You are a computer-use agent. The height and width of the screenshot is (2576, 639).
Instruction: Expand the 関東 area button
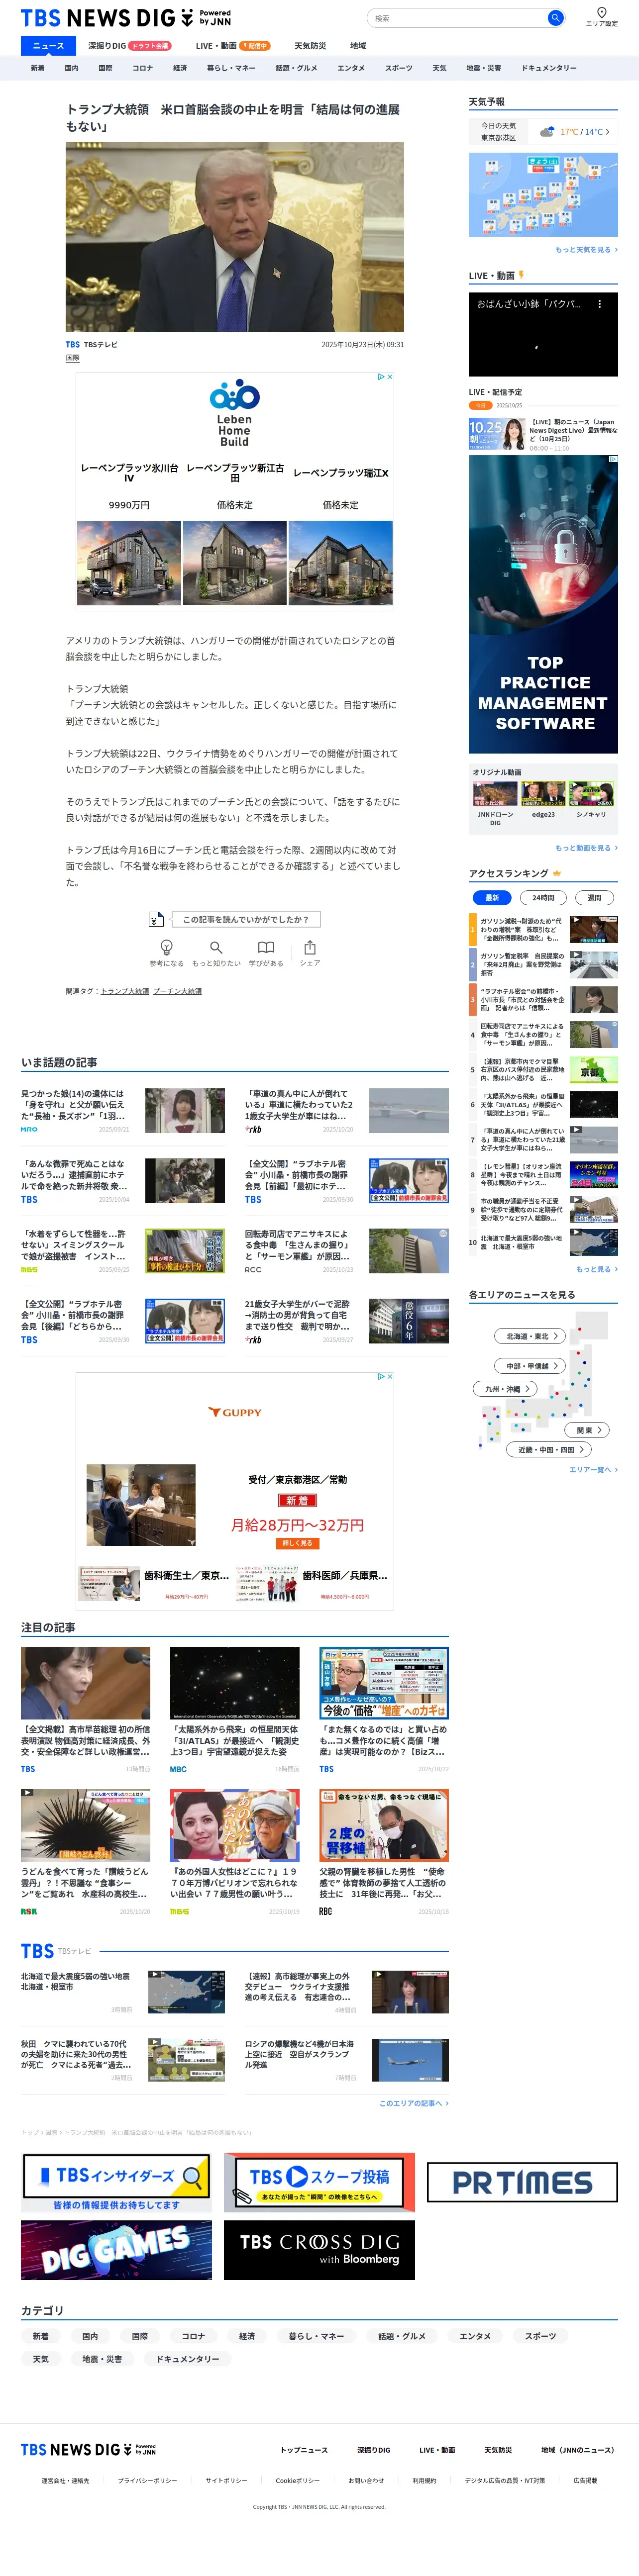pyautogui.click(x=587, y=1430)
